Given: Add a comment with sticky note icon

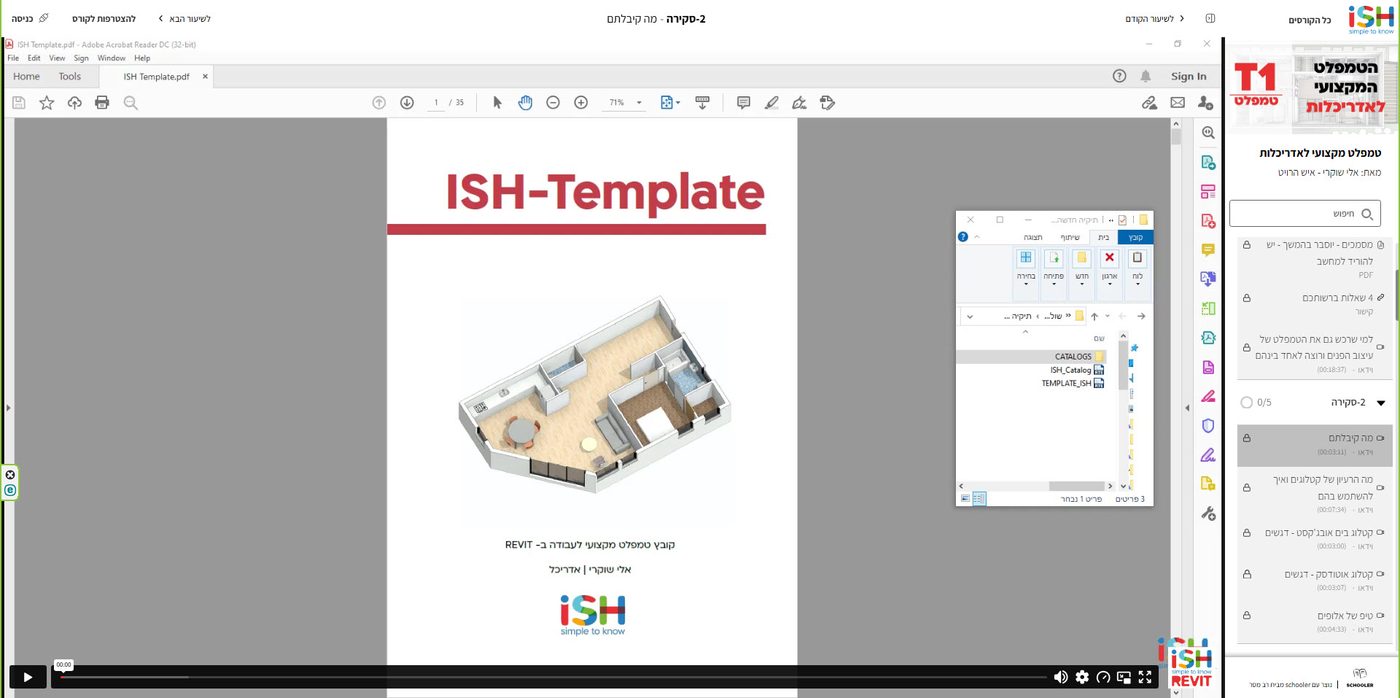Looking at the screenshot, I should [x=743, y=102].
